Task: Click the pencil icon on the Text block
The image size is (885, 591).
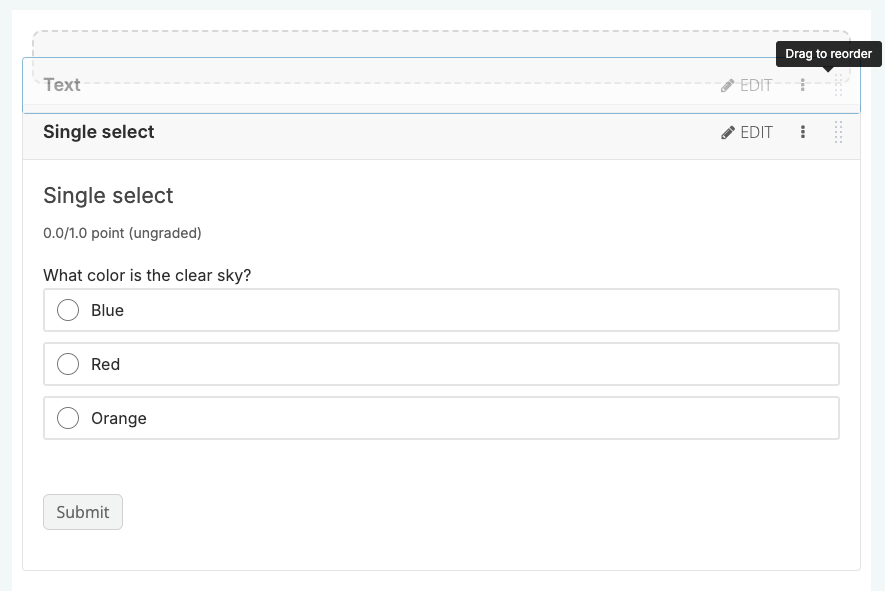Action: pos(728,86)
